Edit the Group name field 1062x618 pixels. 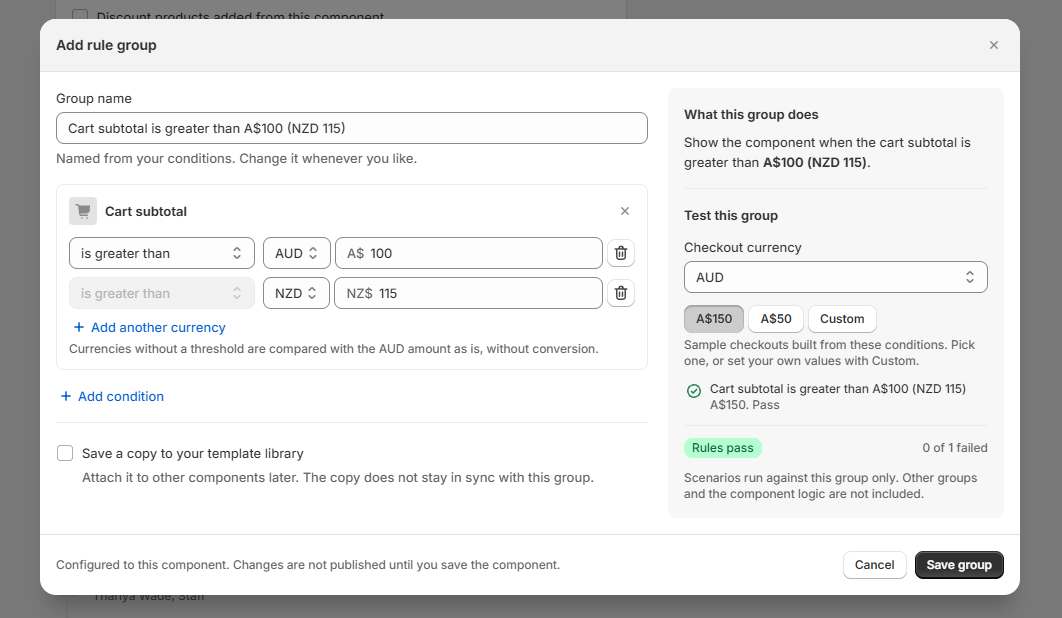(352, 128)
